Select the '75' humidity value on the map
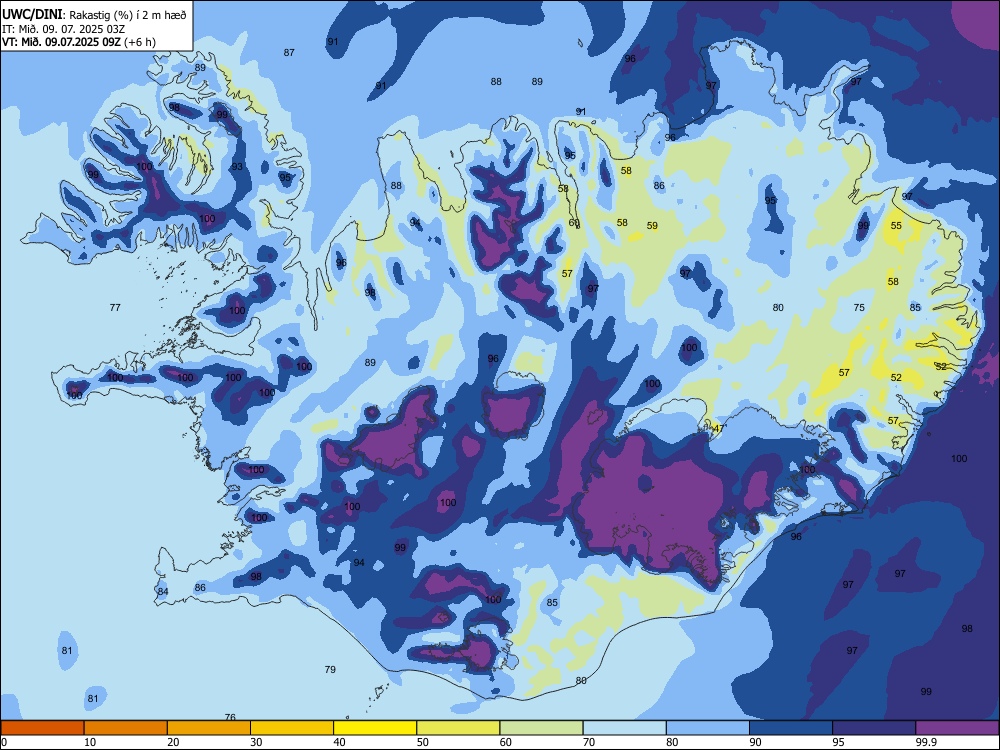 point(859,307)
